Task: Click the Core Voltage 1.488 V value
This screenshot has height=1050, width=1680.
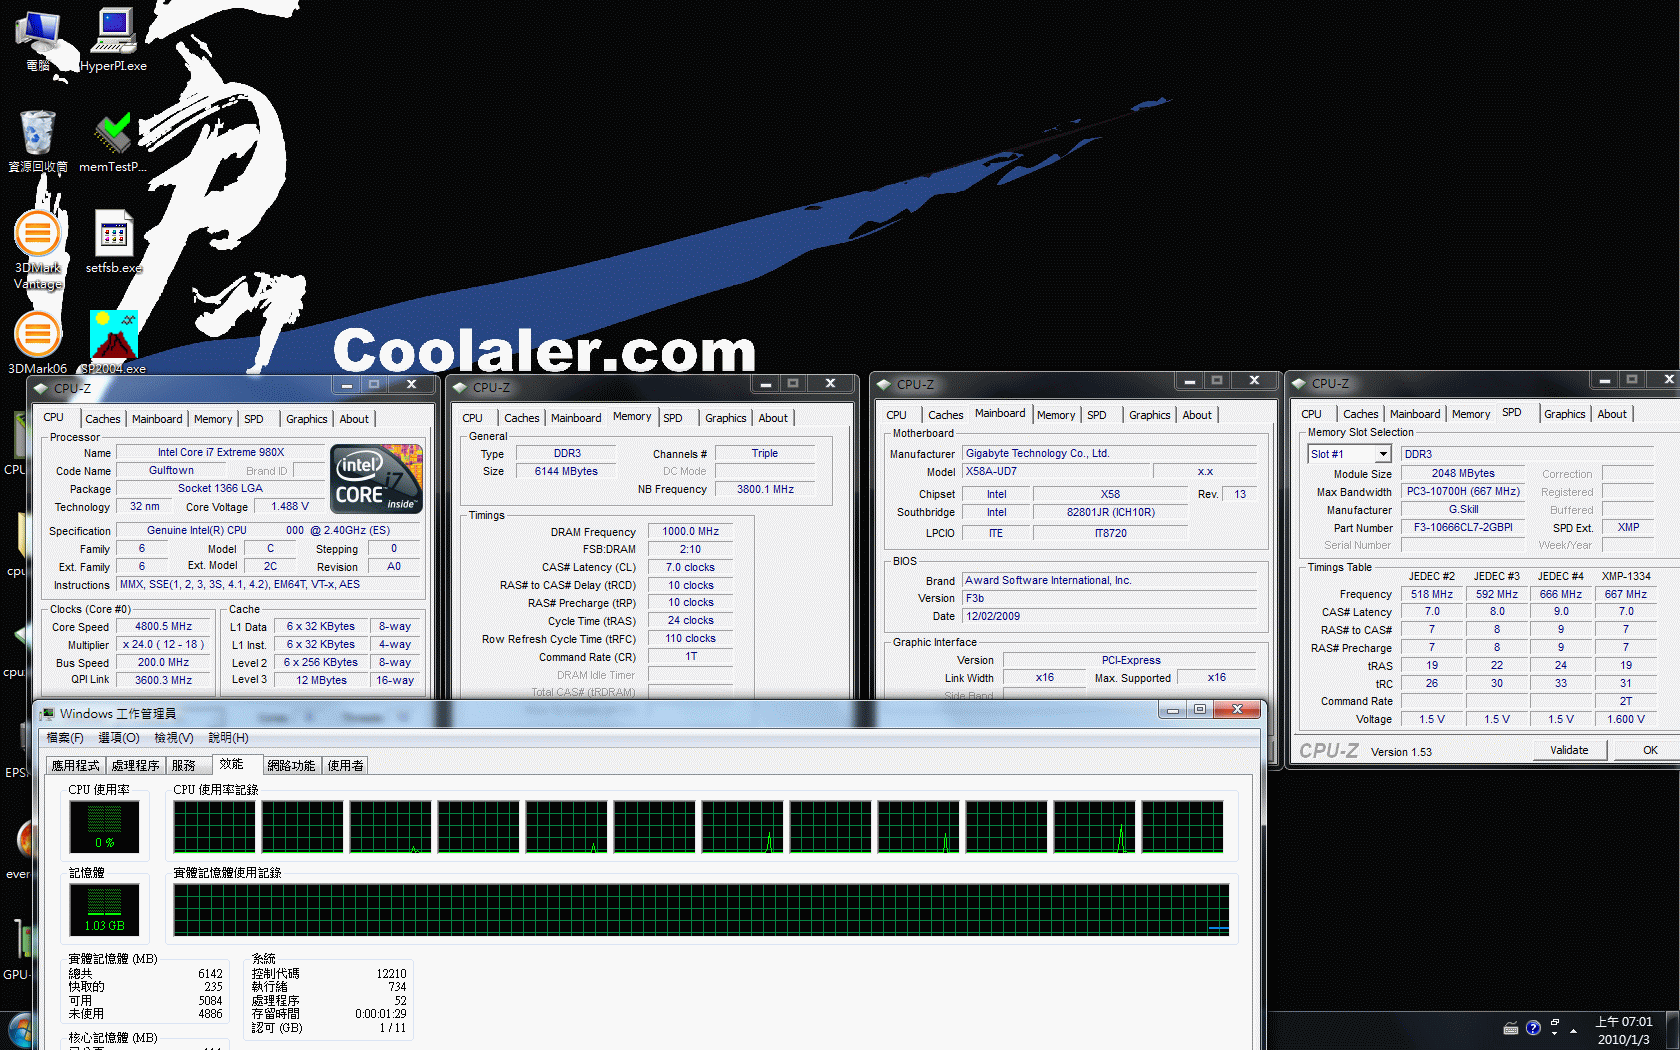Action: coord(290,506)
